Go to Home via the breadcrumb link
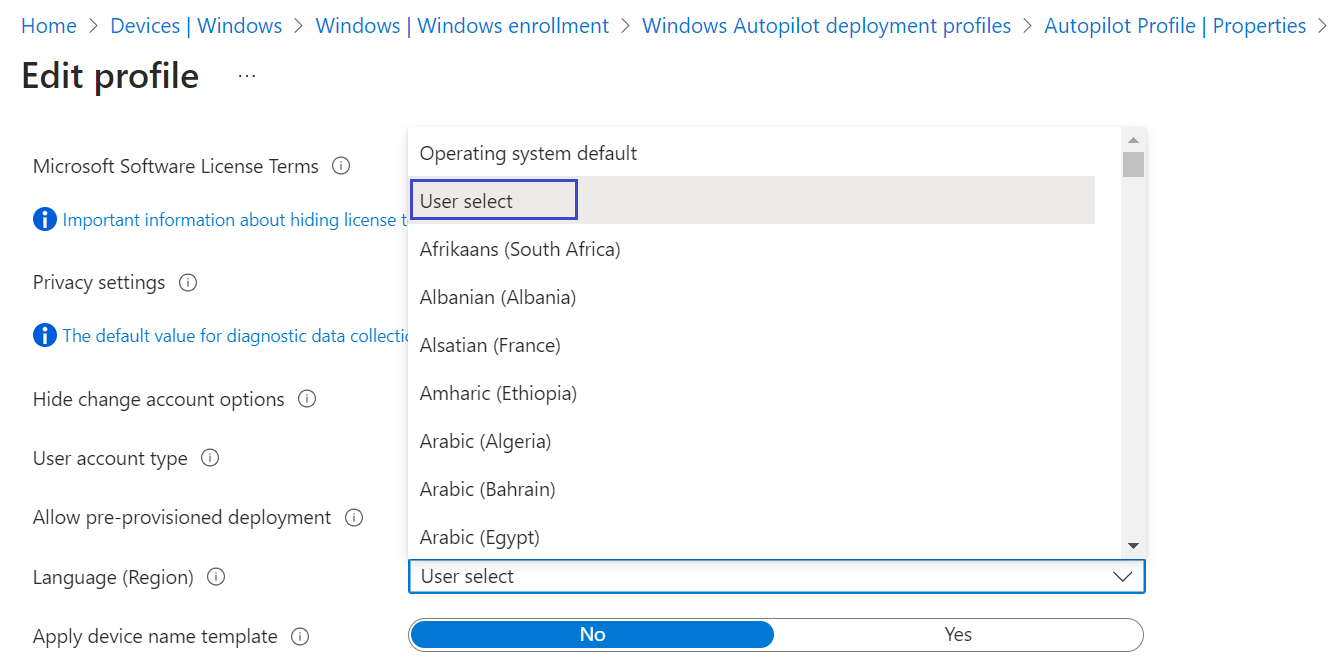This screenshot has width=1341, height=670. [48, 25]
